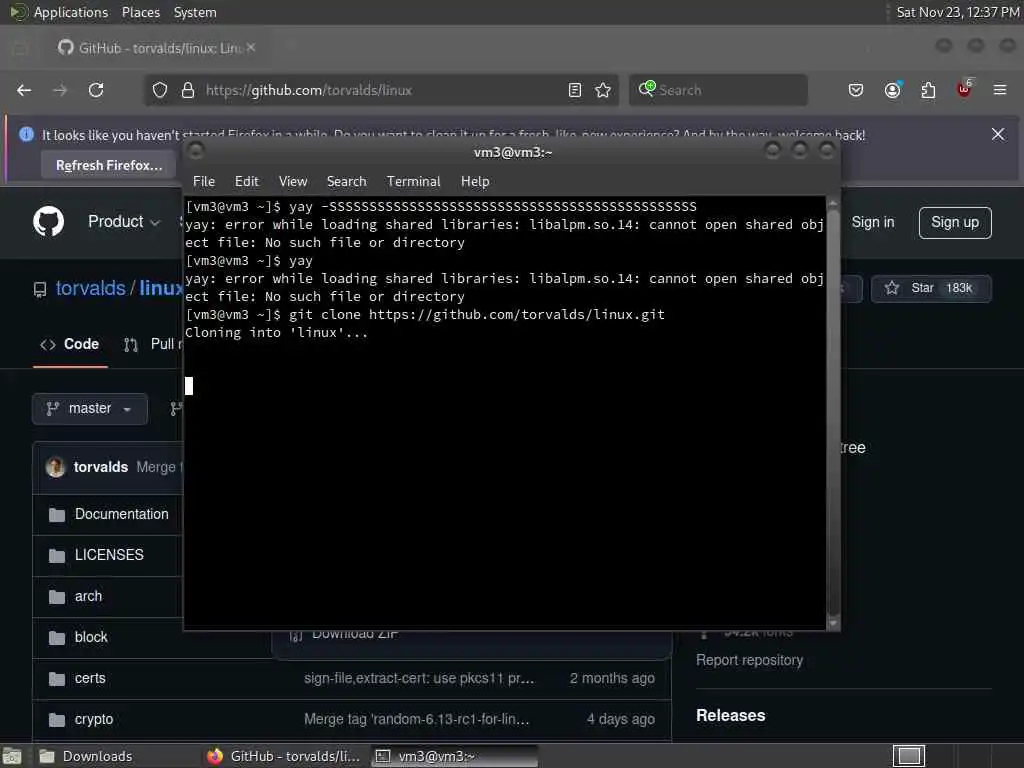This screenshot has width=1024, height=768.
Task: Open the Applications menu in top panel
Action: [59, 12]
